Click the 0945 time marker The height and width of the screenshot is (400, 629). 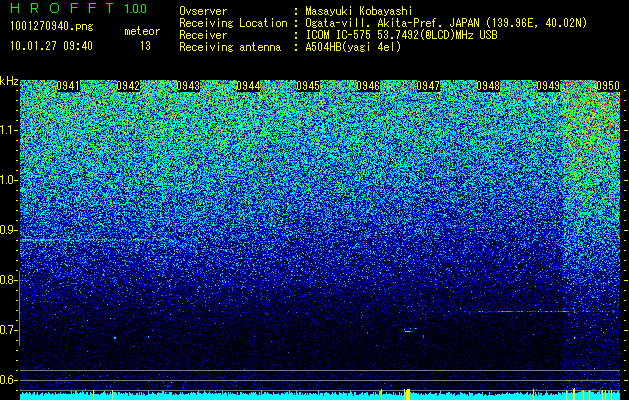click(308, 86)
